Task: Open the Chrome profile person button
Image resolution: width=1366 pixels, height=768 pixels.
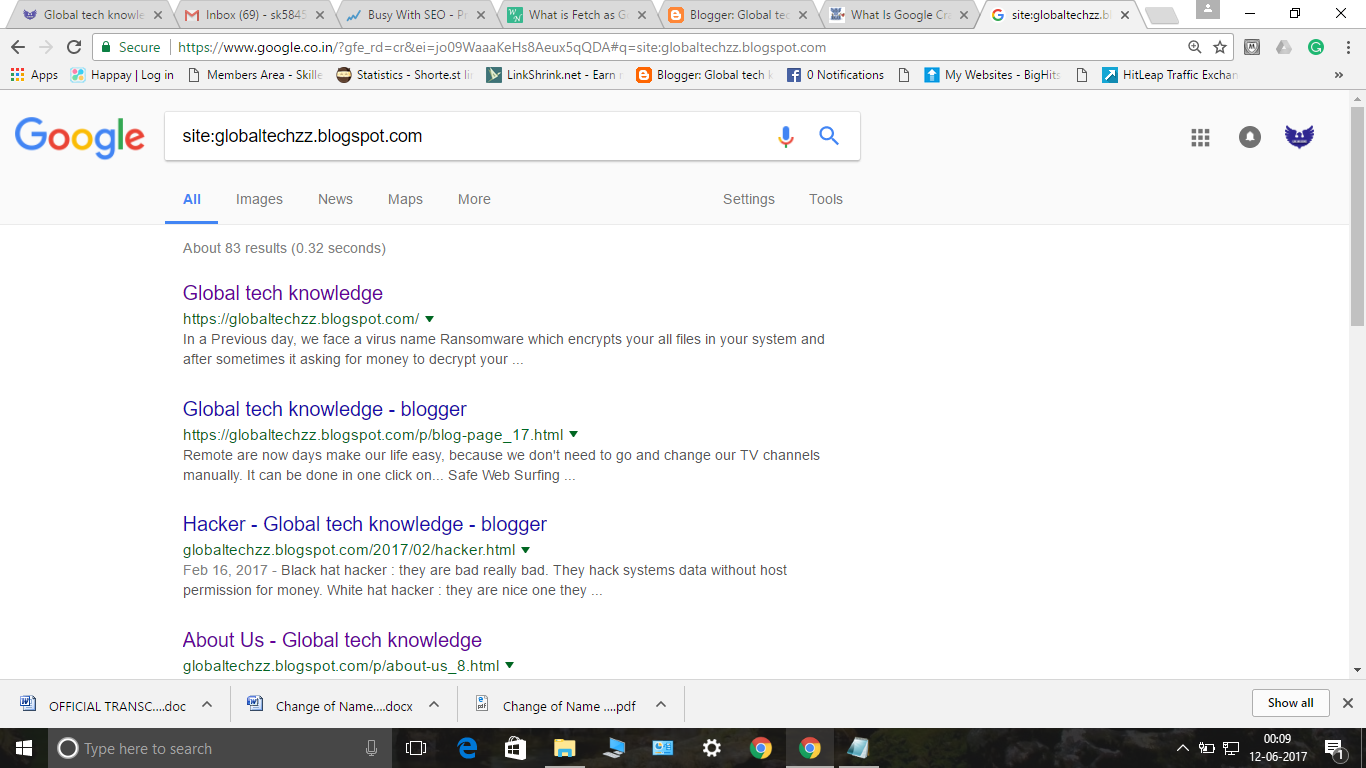Action: (1207, 9)
